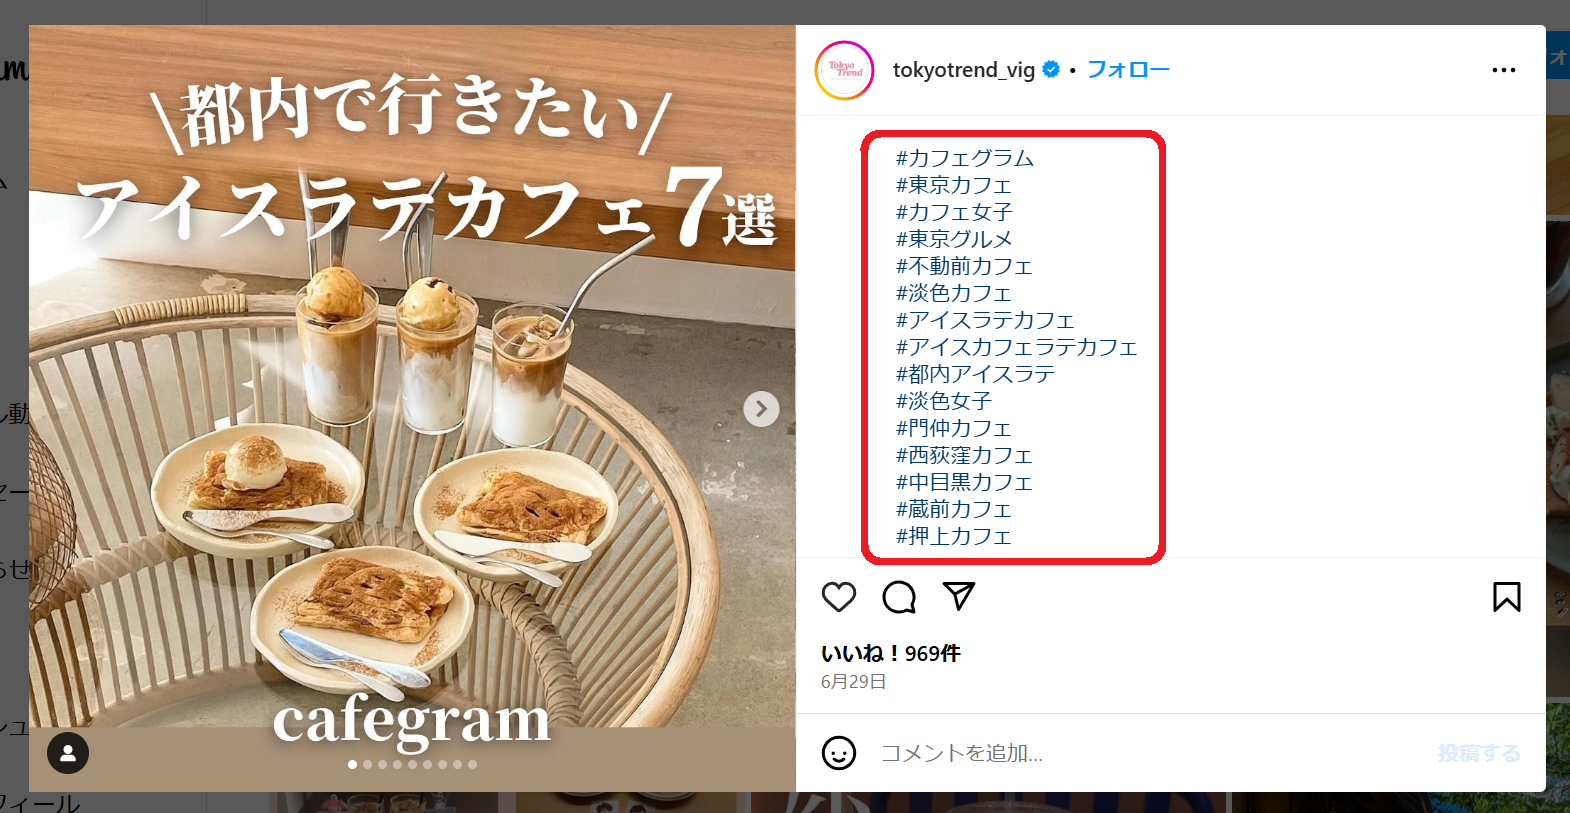Save the post with bookmark icon
The image size is (1570, 813).
tap(1507, 597)
